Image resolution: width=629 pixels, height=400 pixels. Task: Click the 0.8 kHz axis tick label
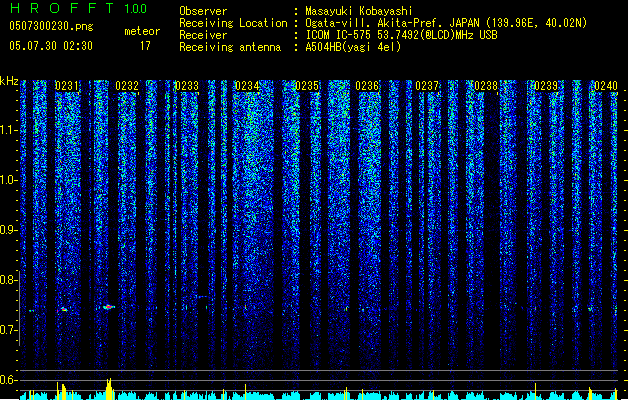pos(8,280)
